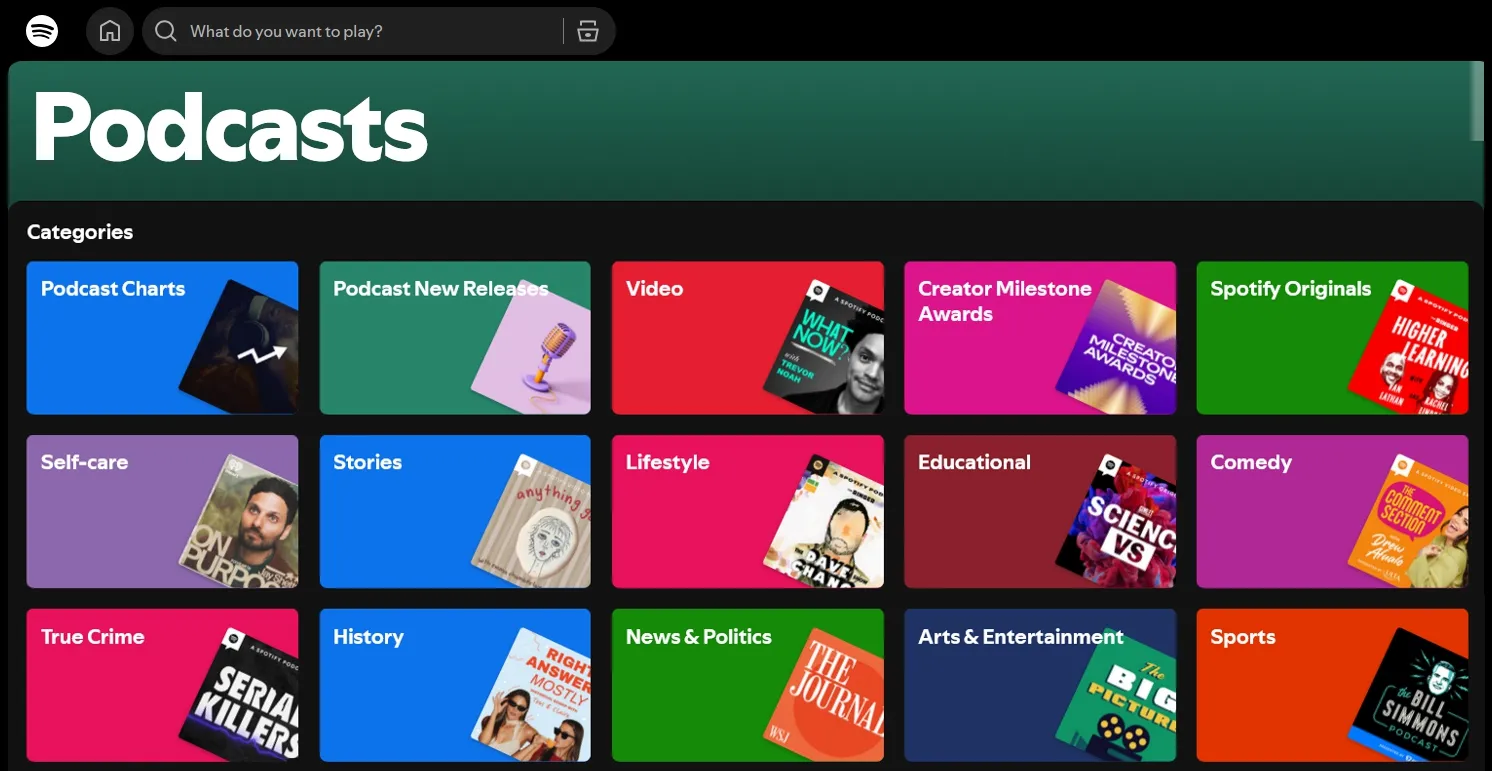Select the Educational category
This screenshot has height=771, width=1492.
click(1040, 511)
